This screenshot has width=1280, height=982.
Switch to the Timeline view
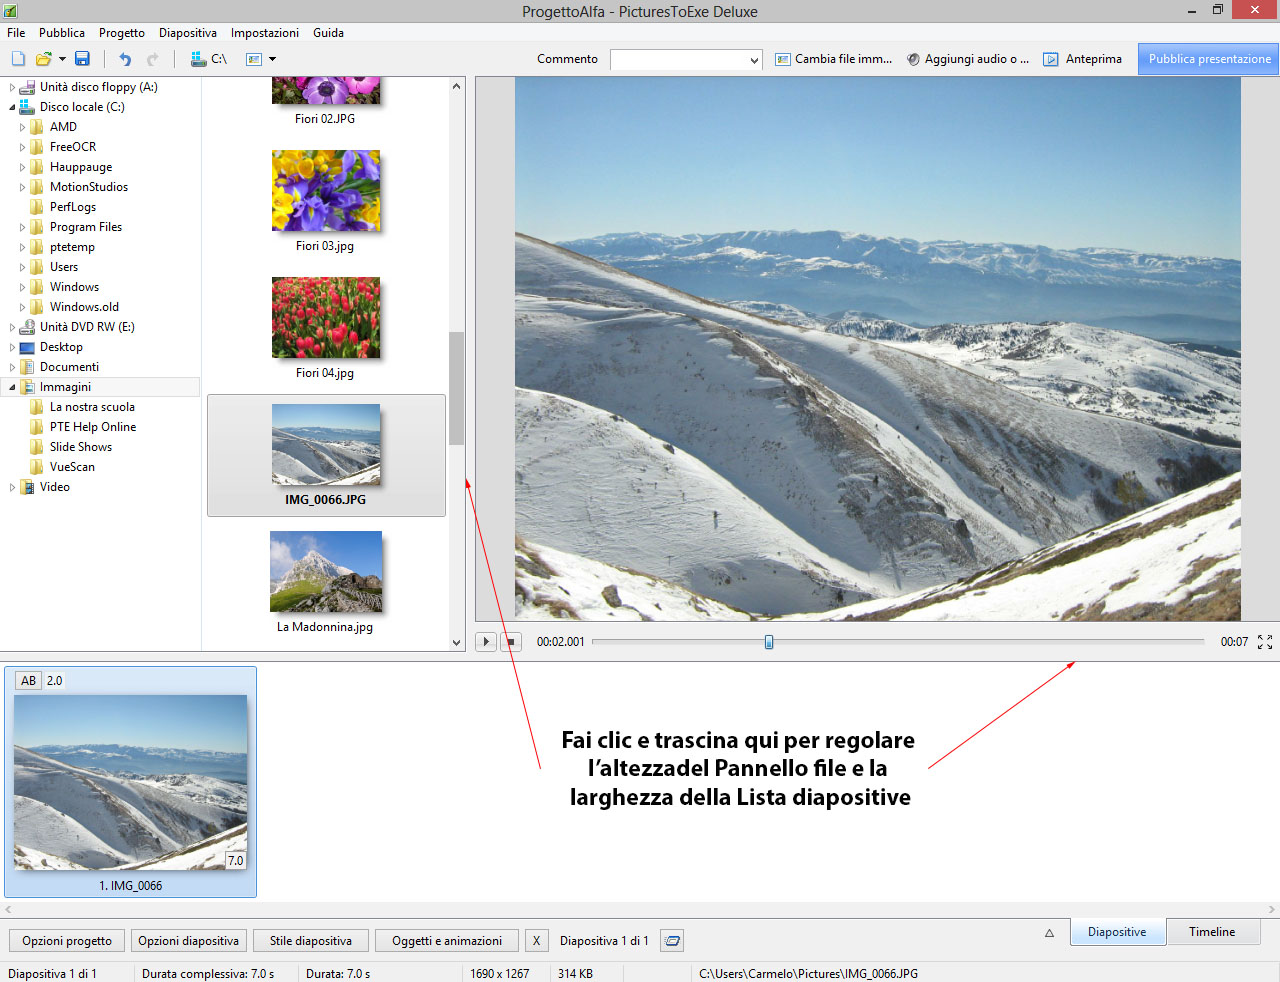pyautogui.click(x=1211, y=932)
